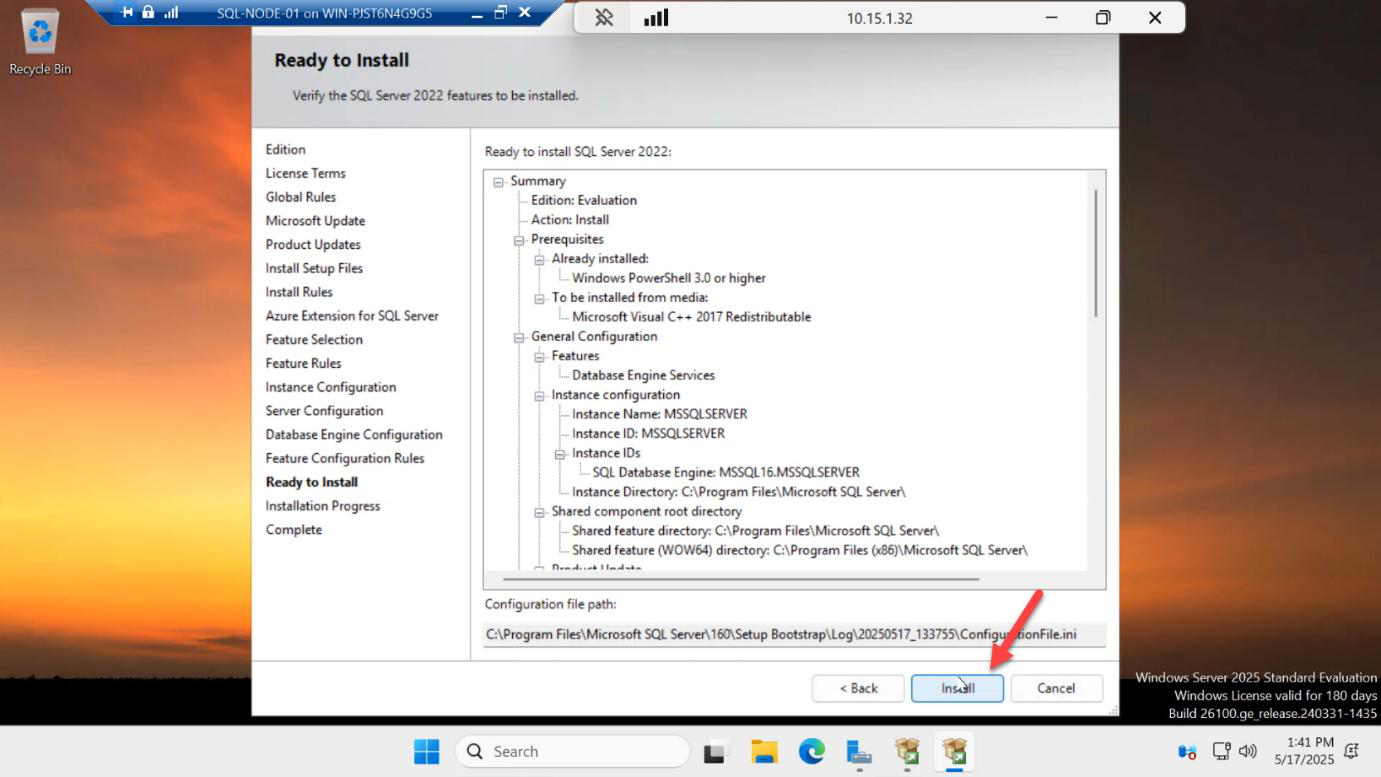1381x777 pixels.
Task: Select 'Windows PowerShell 3.0 or higher' row
Action: coord(669,278)
